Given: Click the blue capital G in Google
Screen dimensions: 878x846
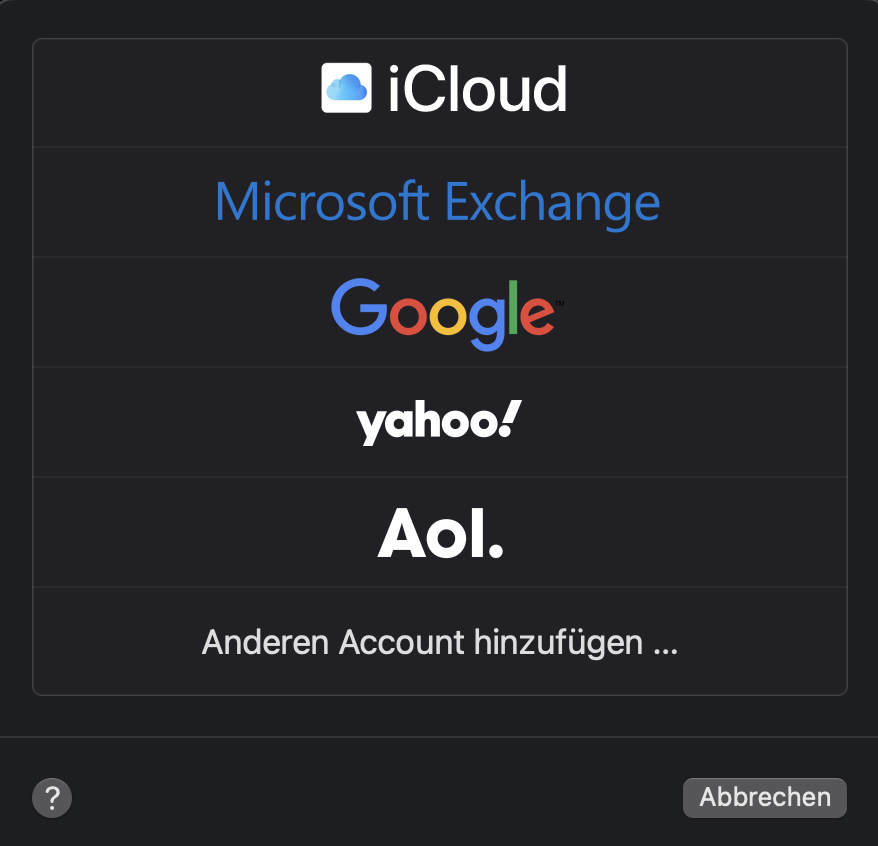Looking at the screenshot, I should [x=359, y=306].
